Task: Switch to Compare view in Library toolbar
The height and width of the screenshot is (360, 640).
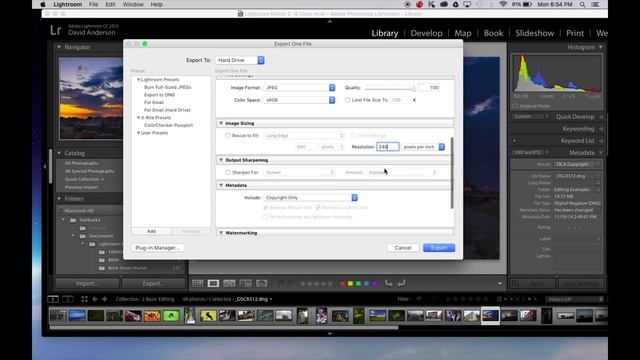Action: 229,283
